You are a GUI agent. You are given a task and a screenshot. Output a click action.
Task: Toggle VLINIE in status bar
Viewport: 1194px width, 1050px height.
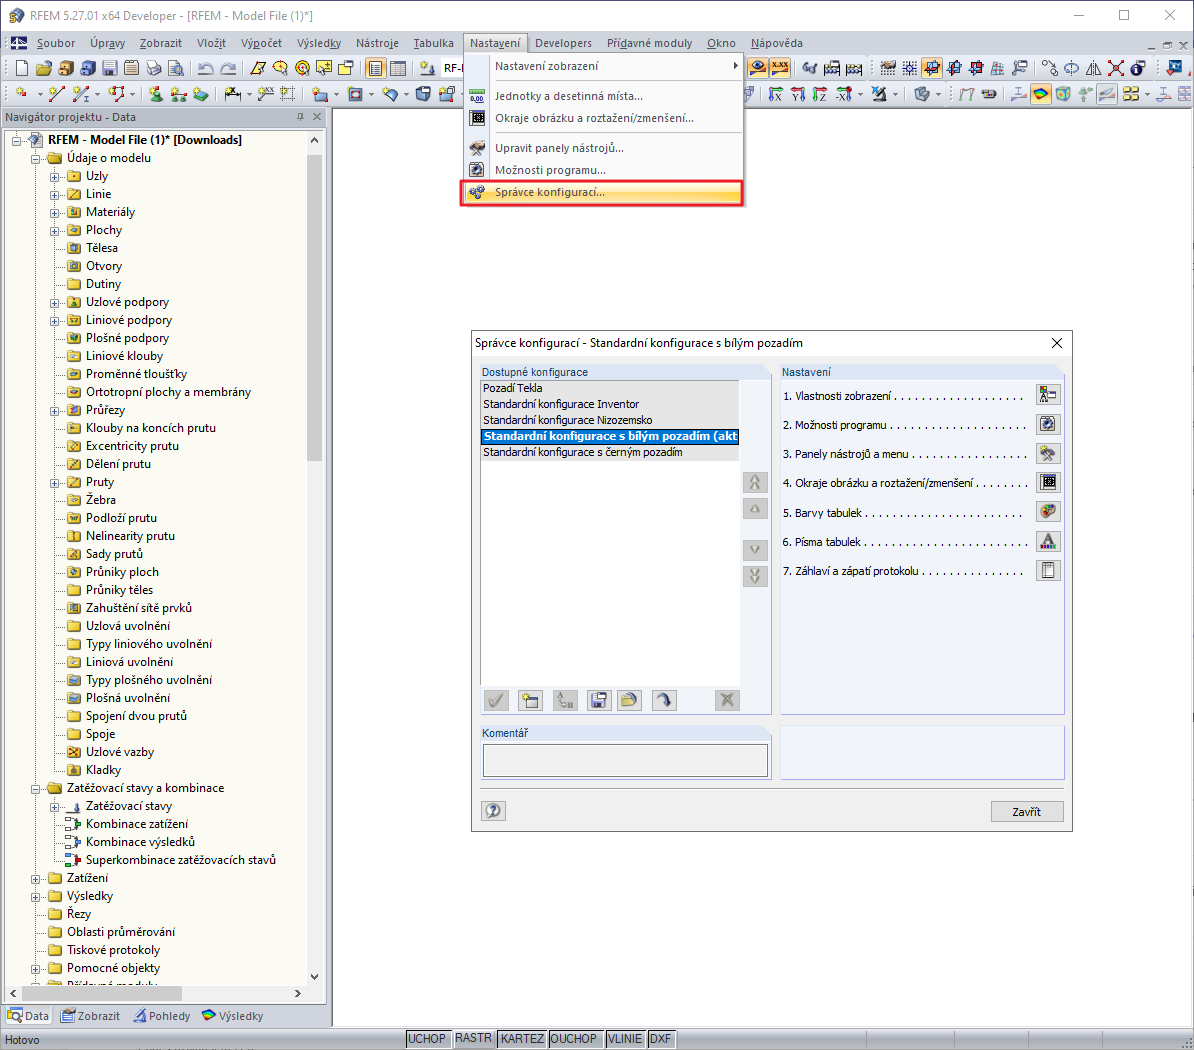tap(624, 1039)
